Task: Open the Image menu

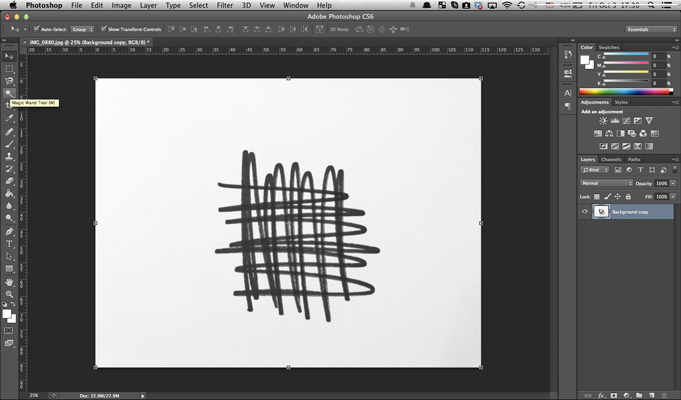Action: [x=121, y=5]
